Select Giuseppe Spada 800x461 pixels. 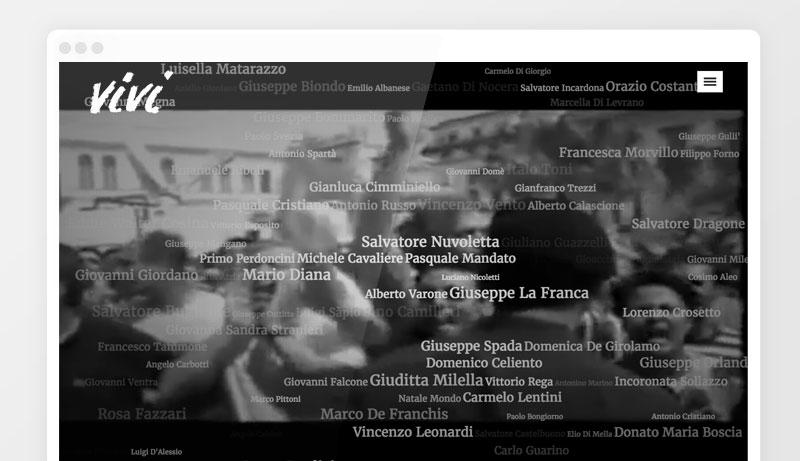coord(471,346)
